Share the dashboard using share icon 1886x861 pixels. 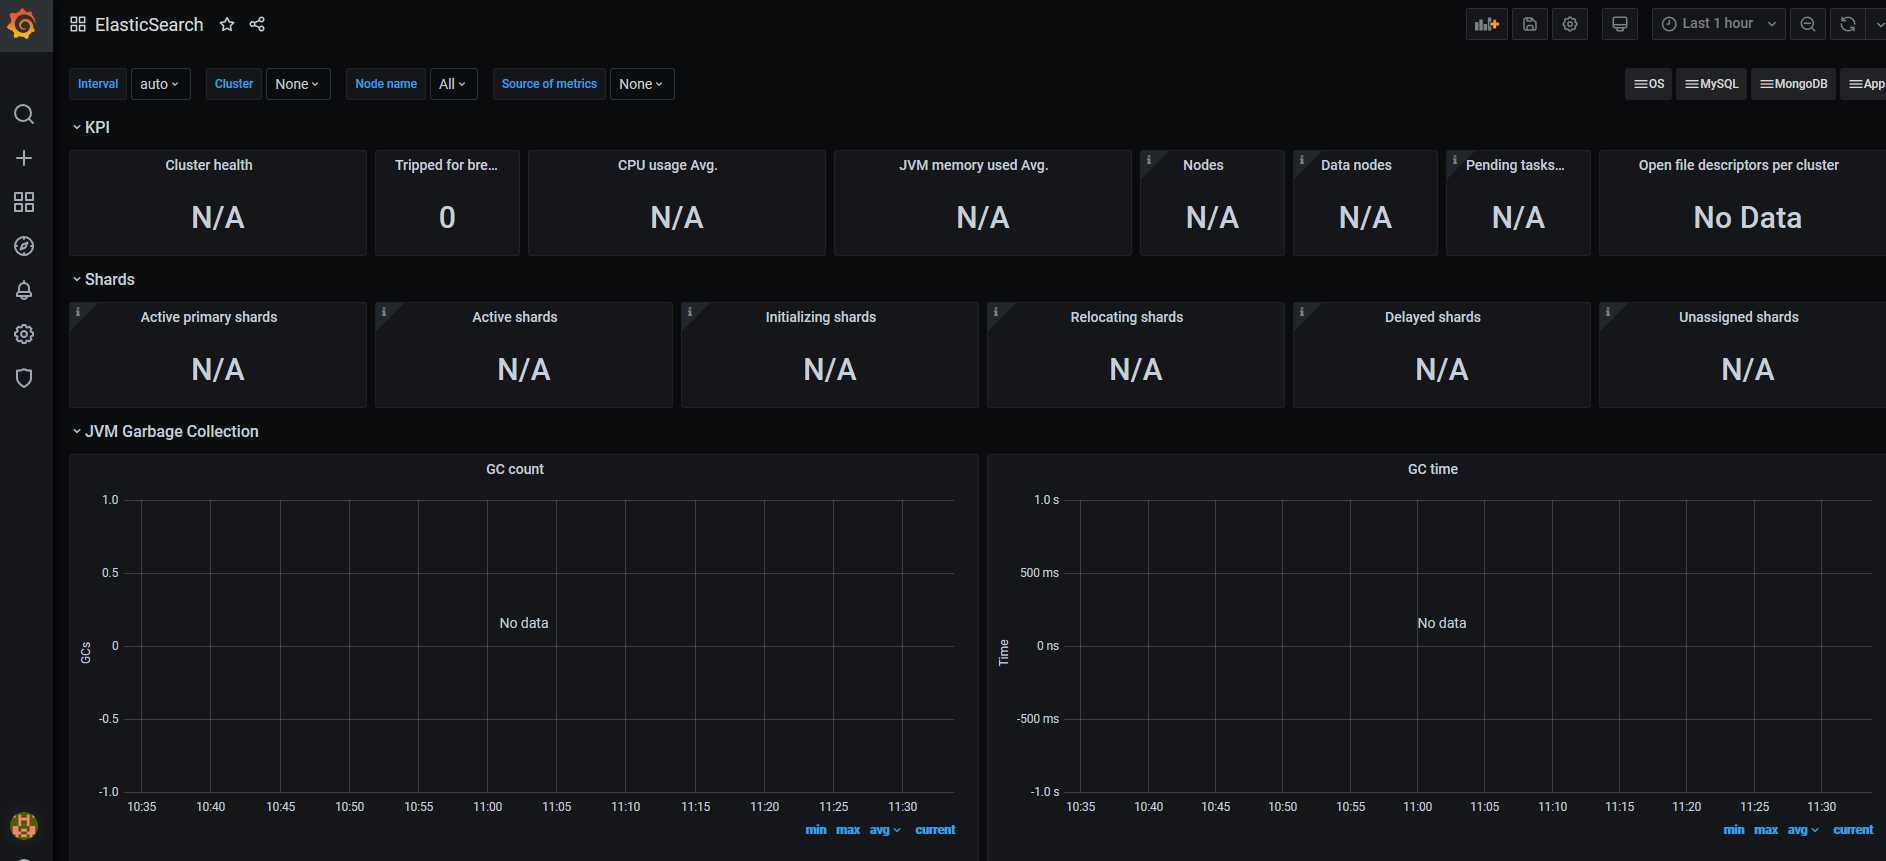point(257,24)
